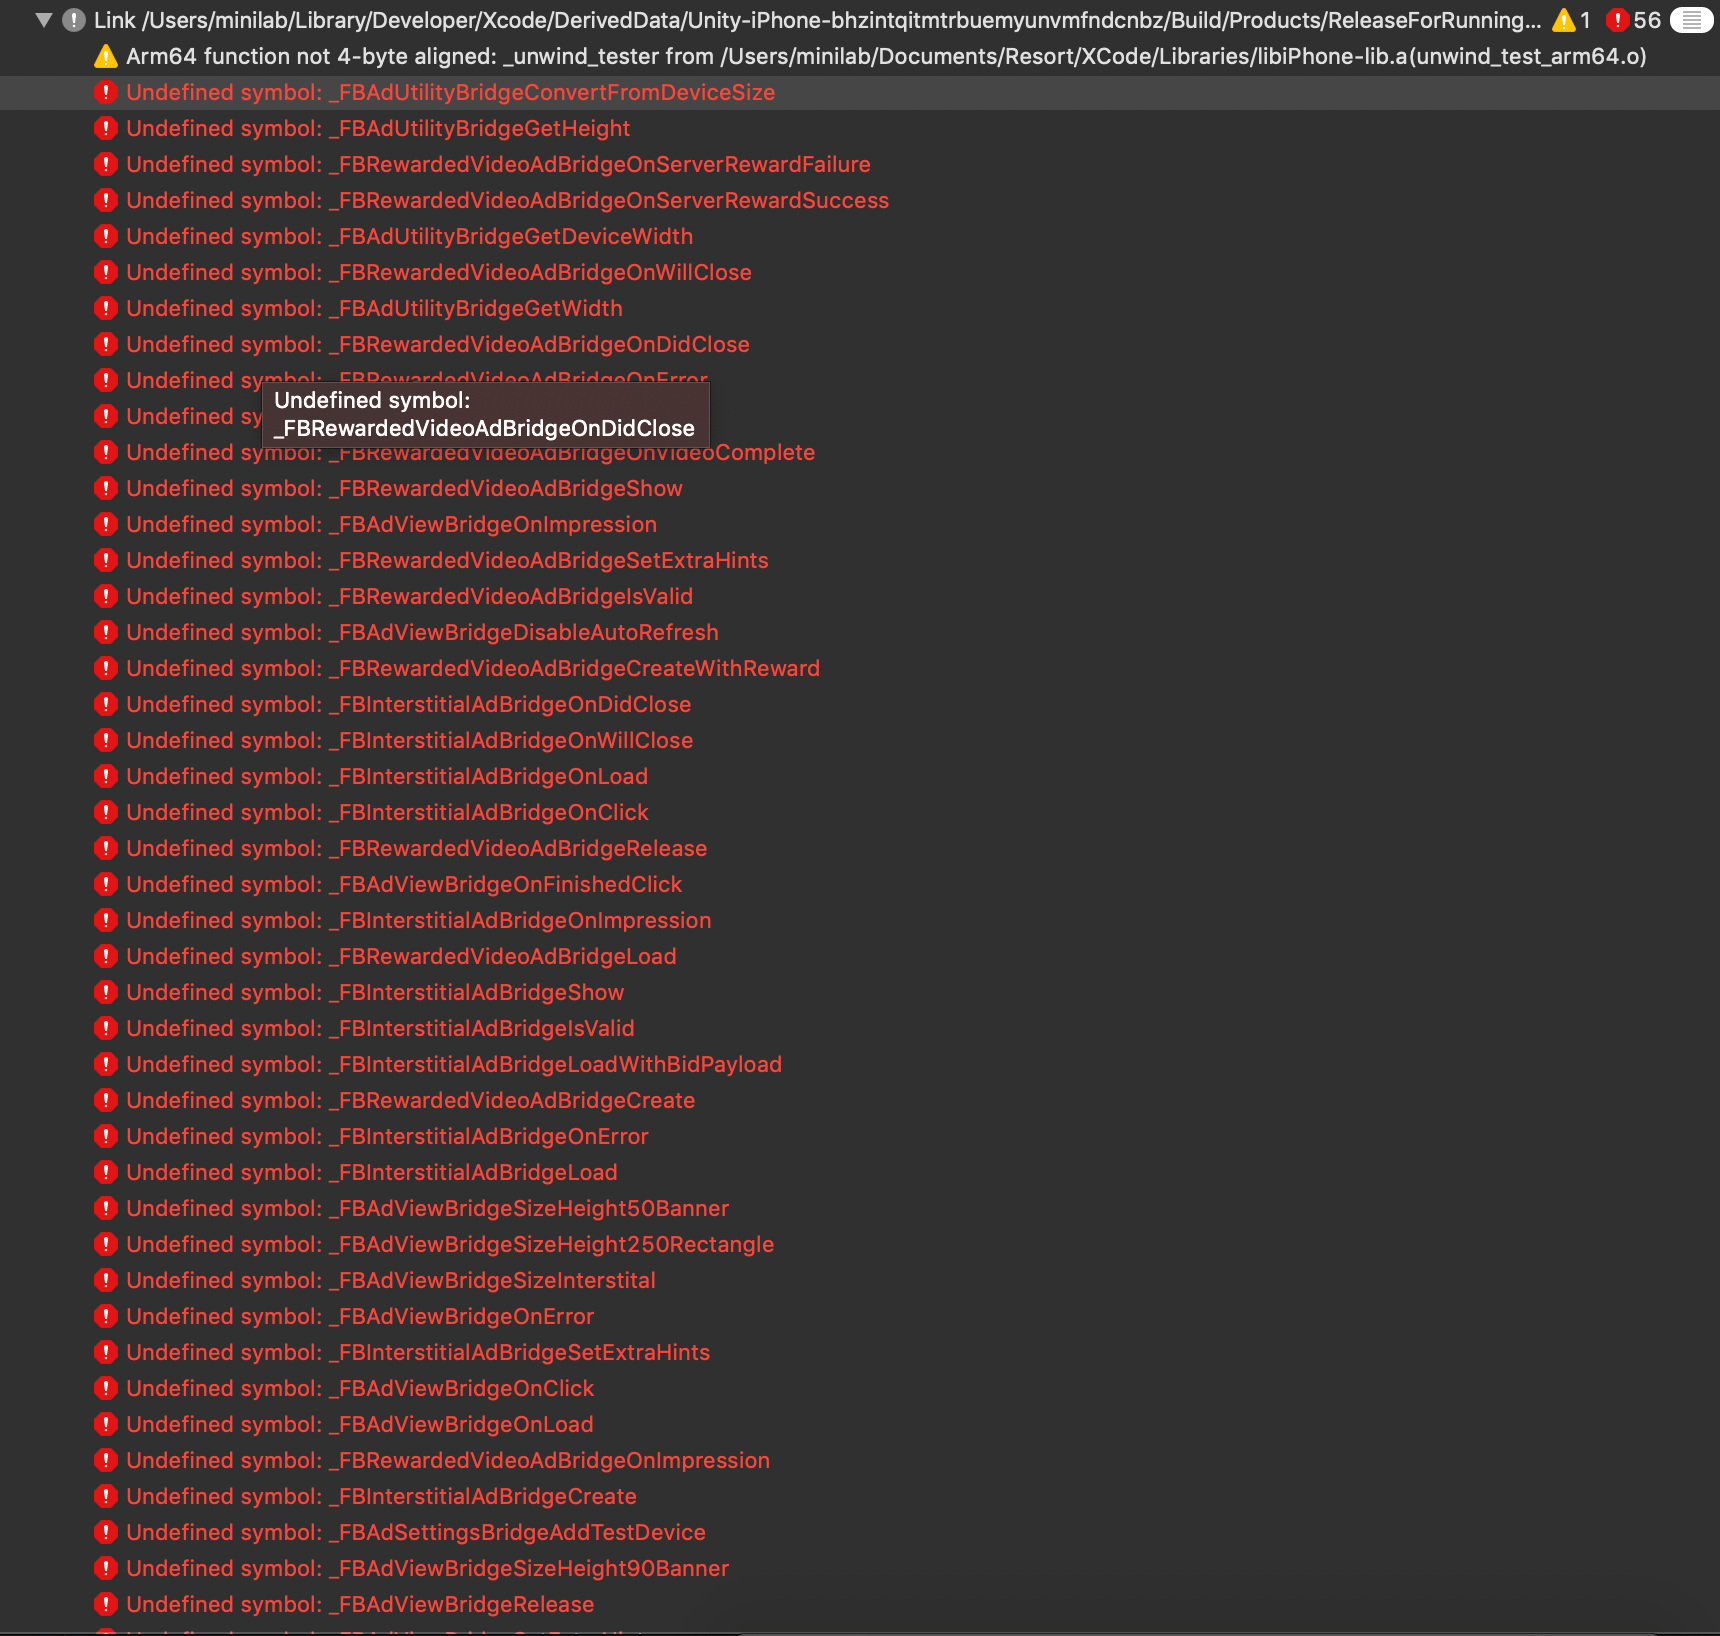Select the _FBAdViewBridgeSizeHeight50Banner error row
Screen dimensions: 1720x1636
pyautogui.click(x=860, y=1208)
